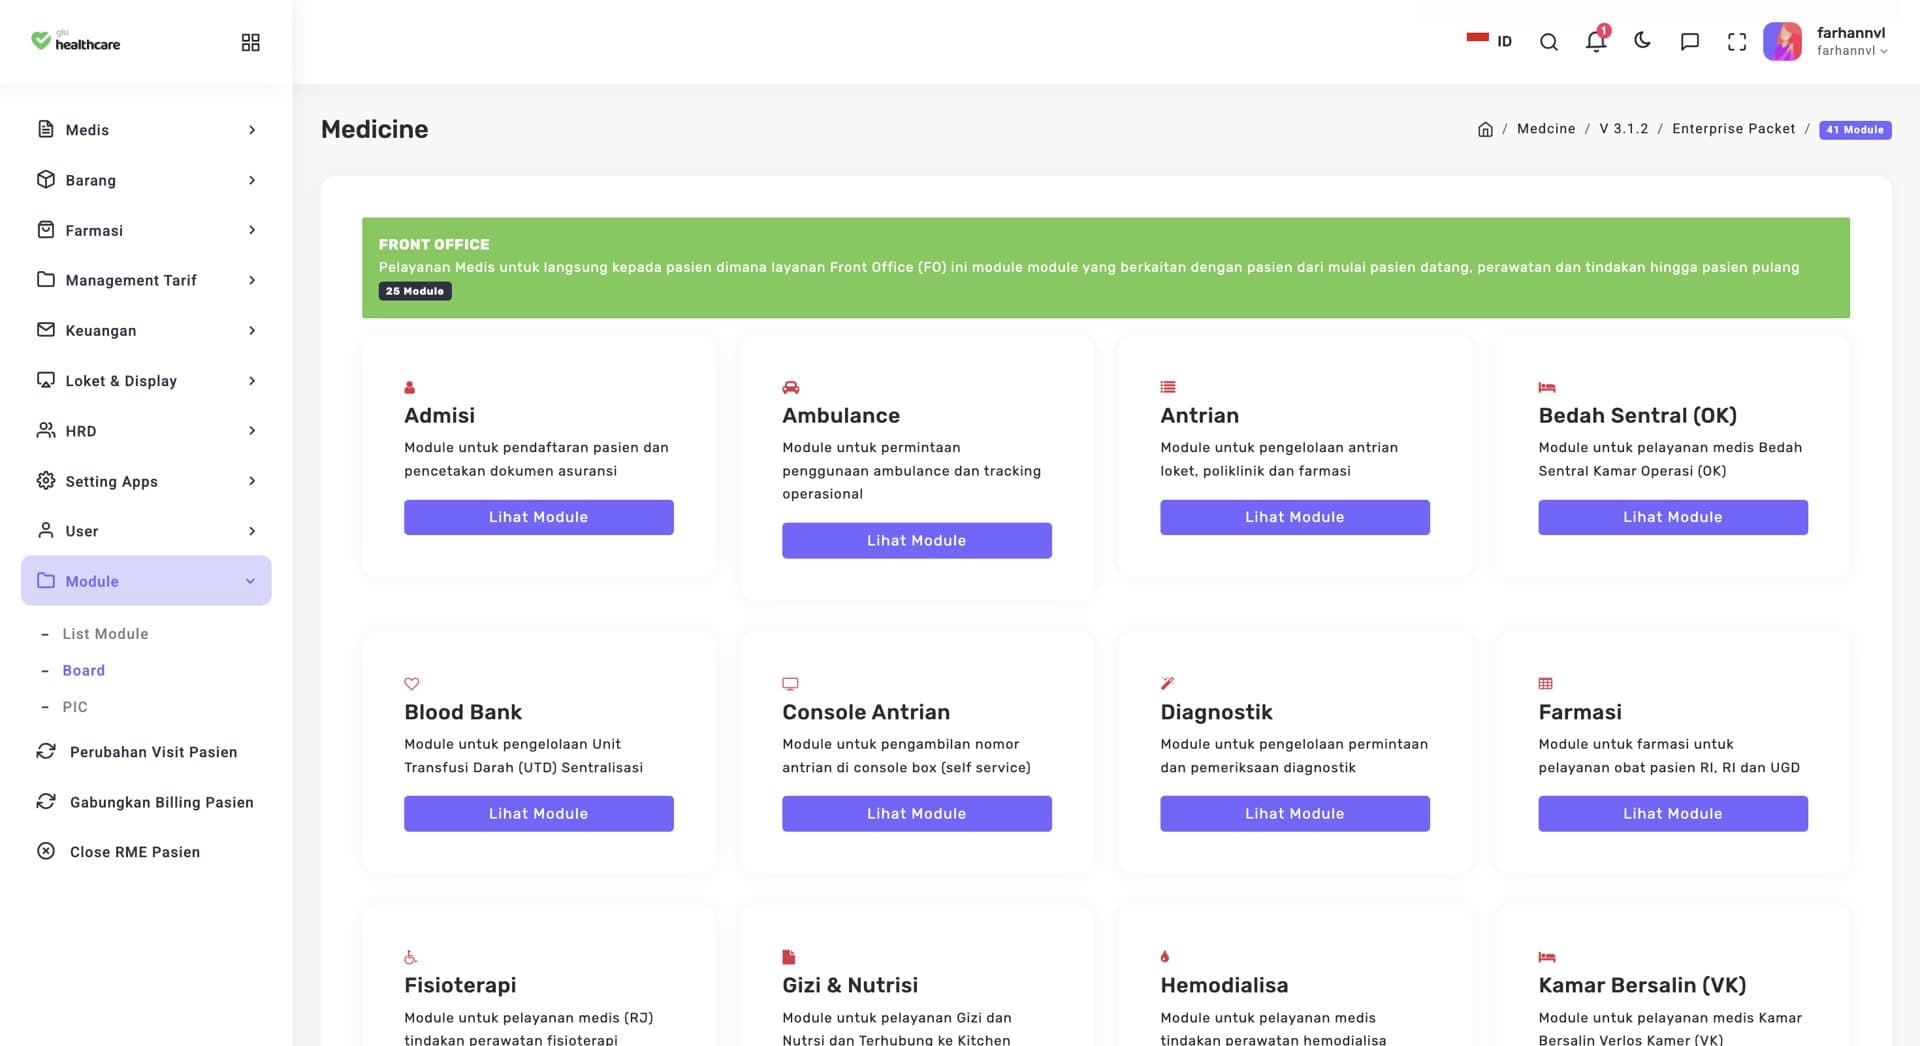
Task: Click the grid menu icon beside logo
Action: click(x=251, y=42)
